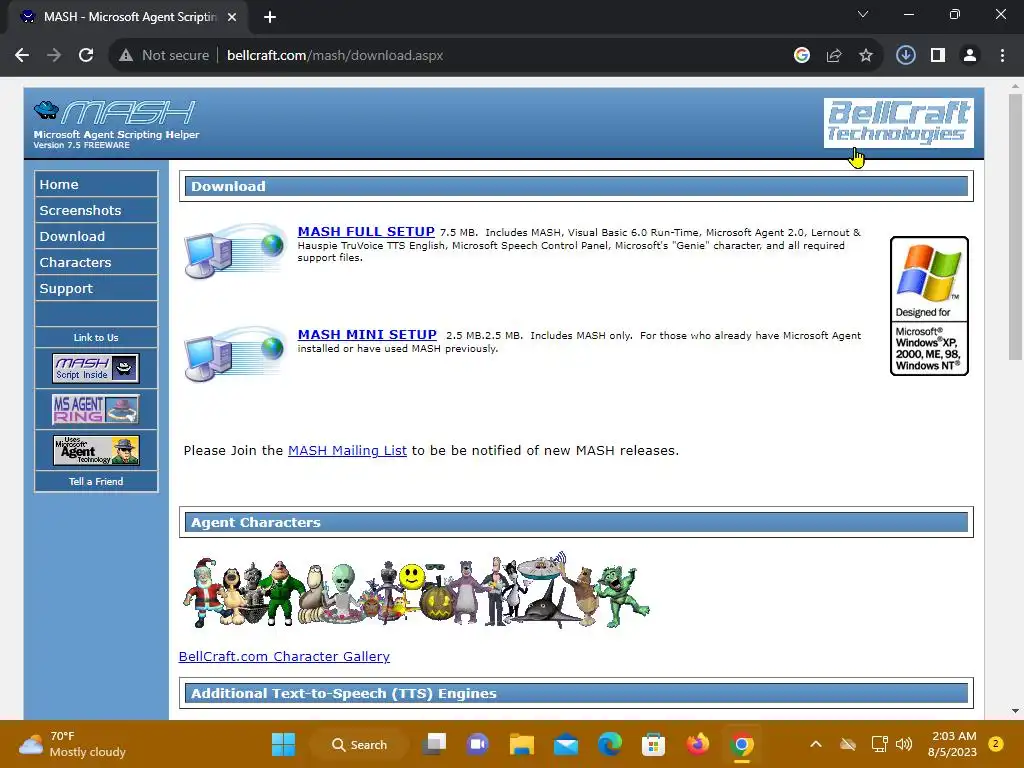1024x768 pixels.
Task: Open Screenshots in the sidebar menu
Action: coord(96,210)
